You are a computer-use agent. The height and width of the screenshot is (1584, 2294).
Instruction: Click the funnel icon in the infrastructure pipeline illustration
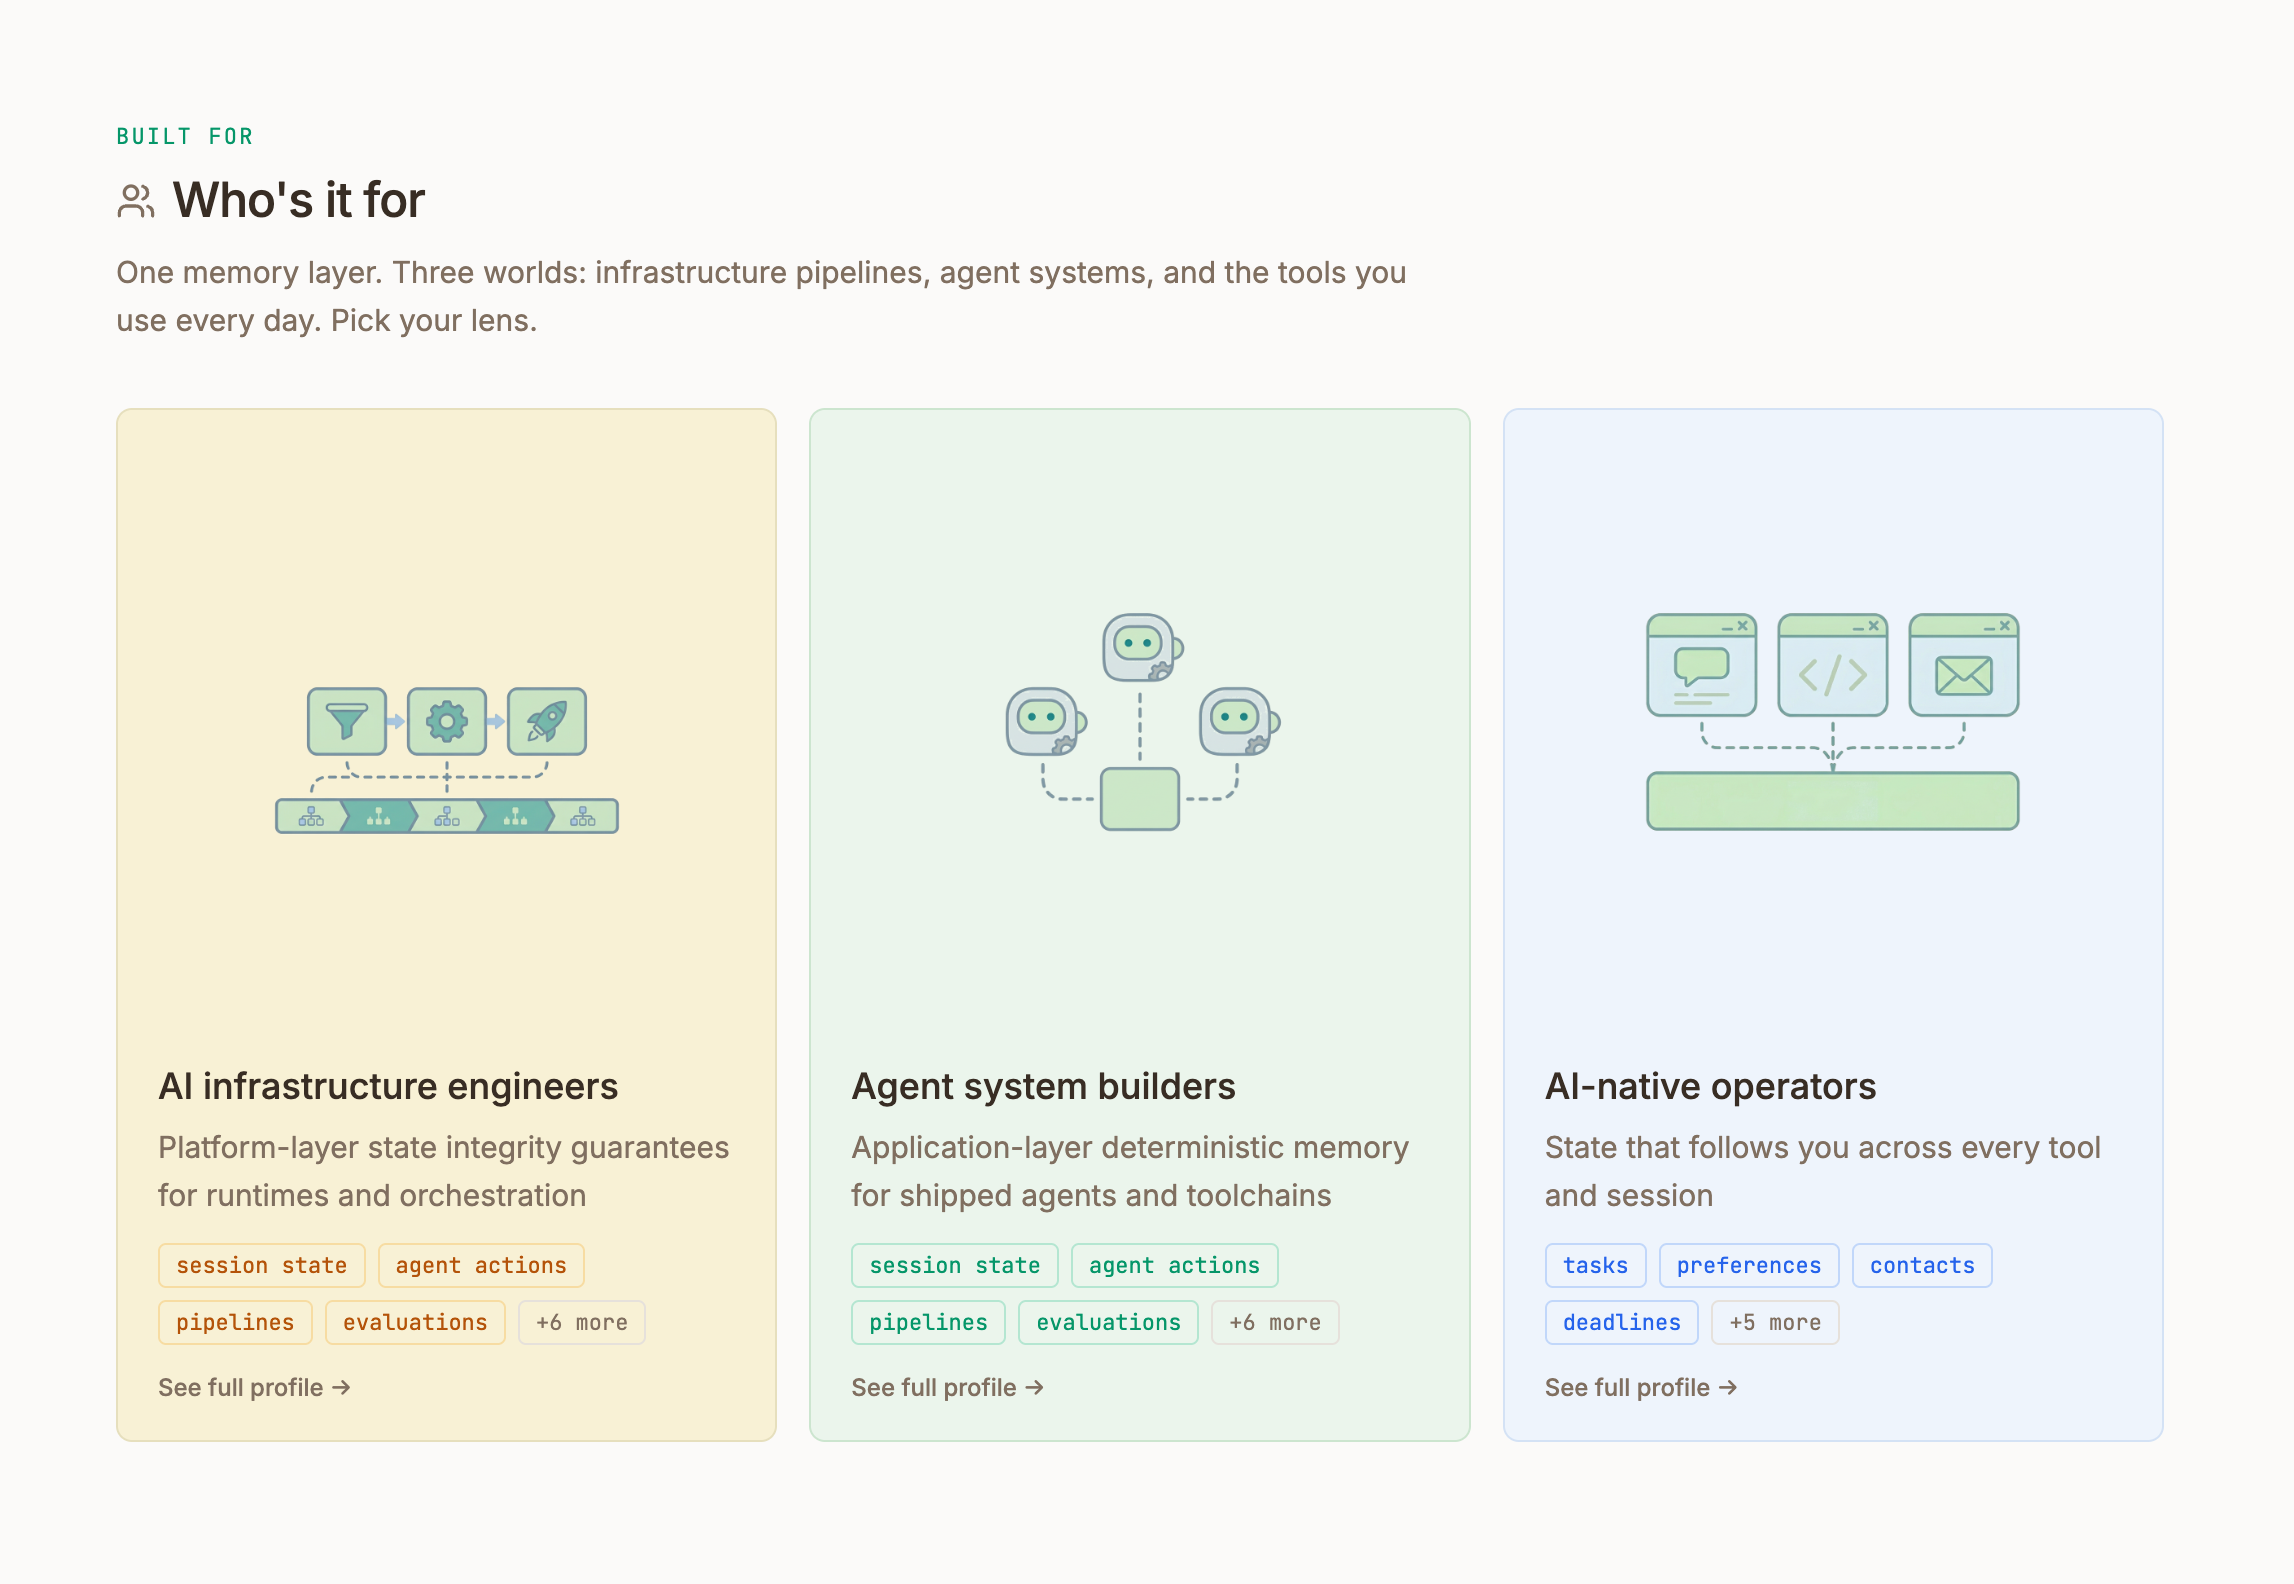point(347,722)
